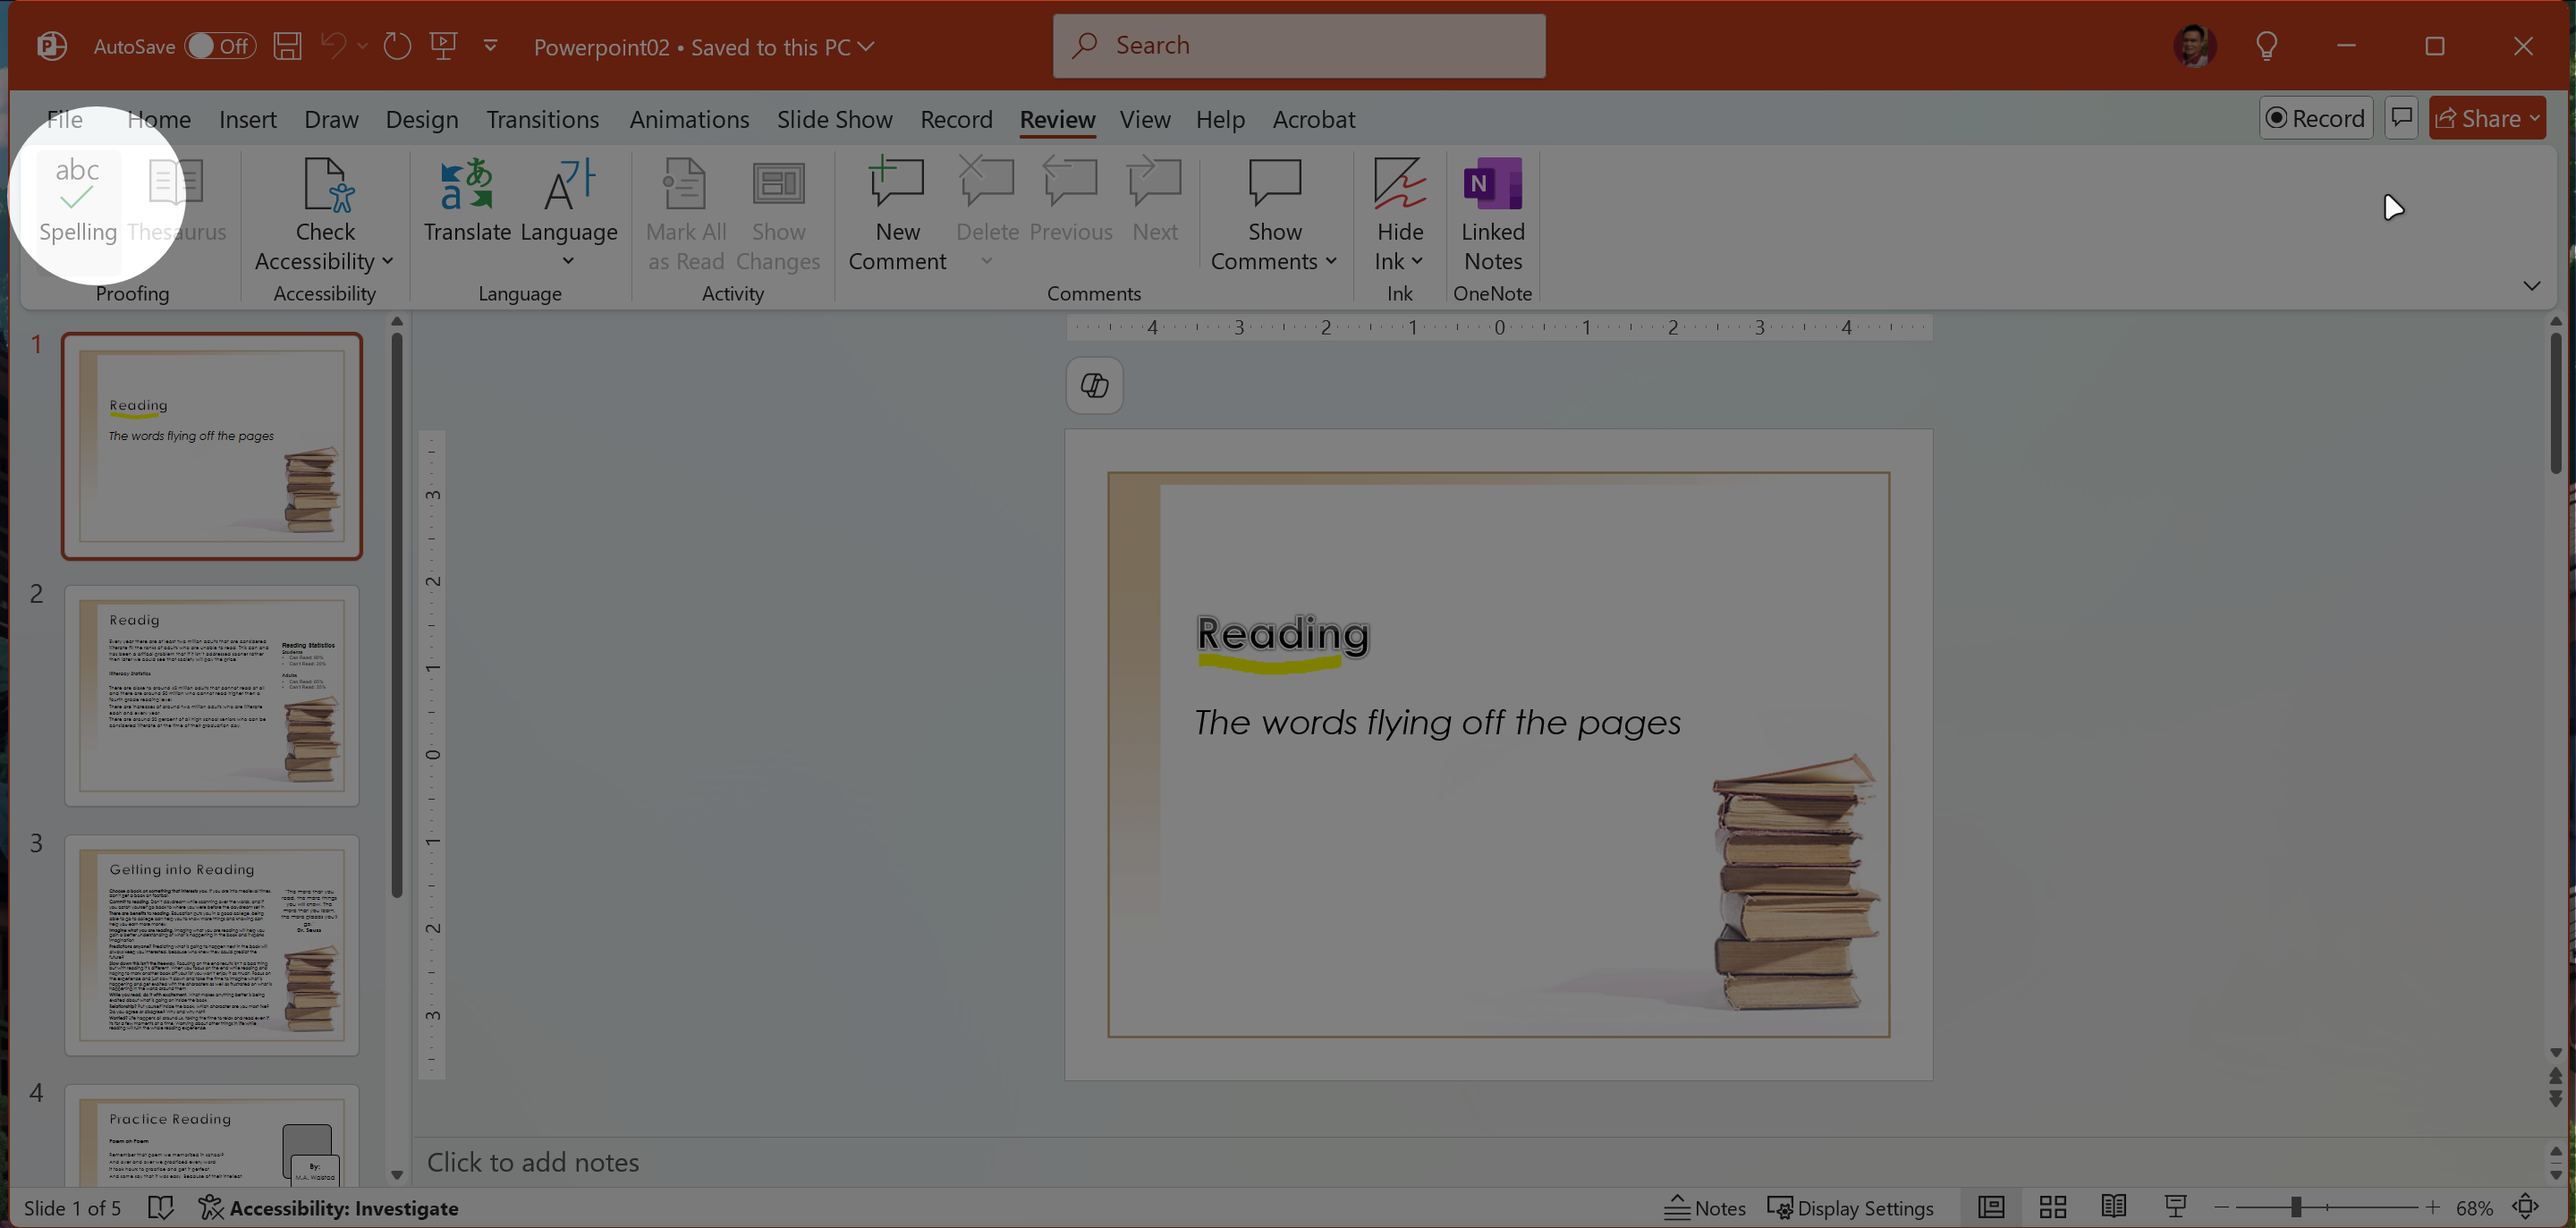Image resolution: width=2576 pixels, height=1228 pixels.
Task: Collapse the ribbon with the chevron
Action: [2531, 286]
